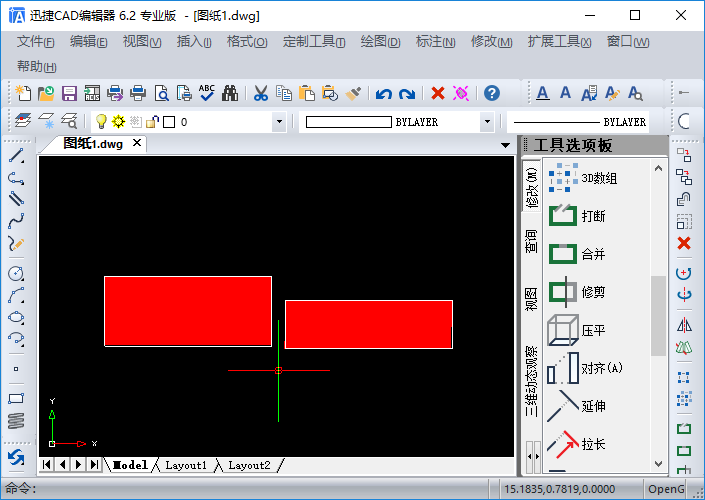Image resolution: width=705 pixels, height=500 pixels.
Task: Select the Point tool in the left toolbar
Action: coord(16,369)
